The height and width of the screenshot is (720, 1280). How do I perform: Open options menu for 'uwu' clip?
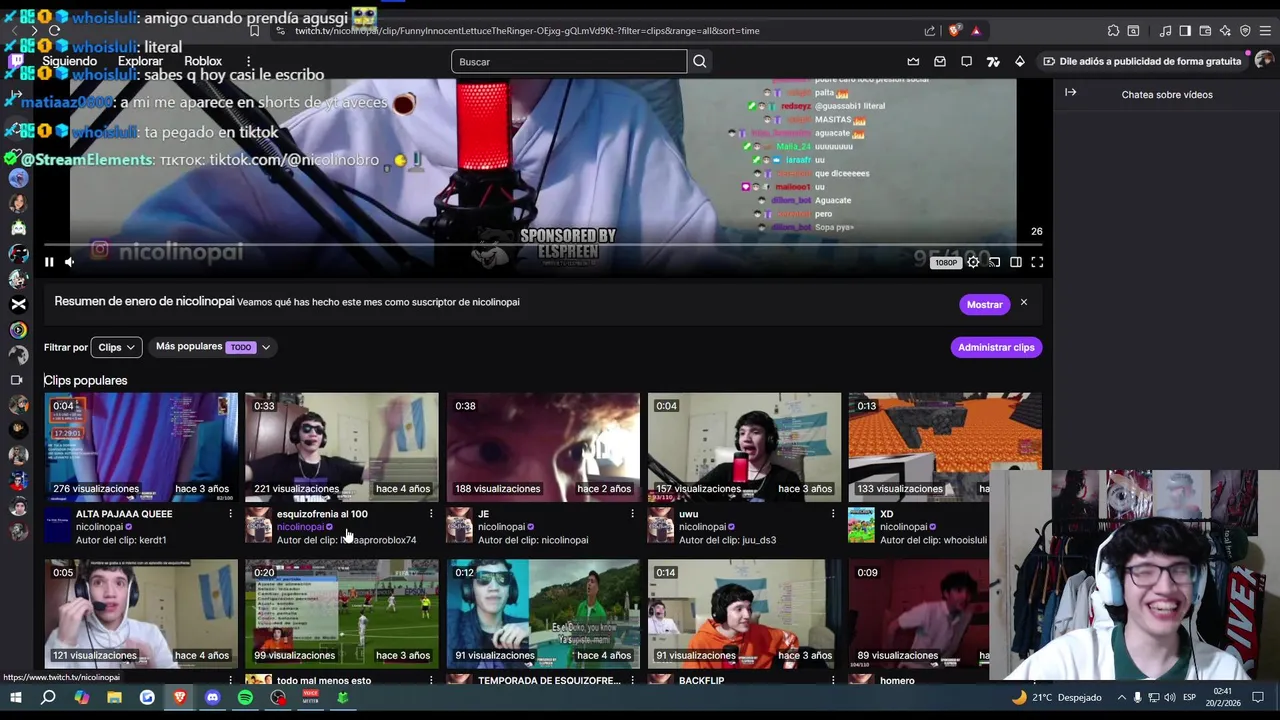833,514
